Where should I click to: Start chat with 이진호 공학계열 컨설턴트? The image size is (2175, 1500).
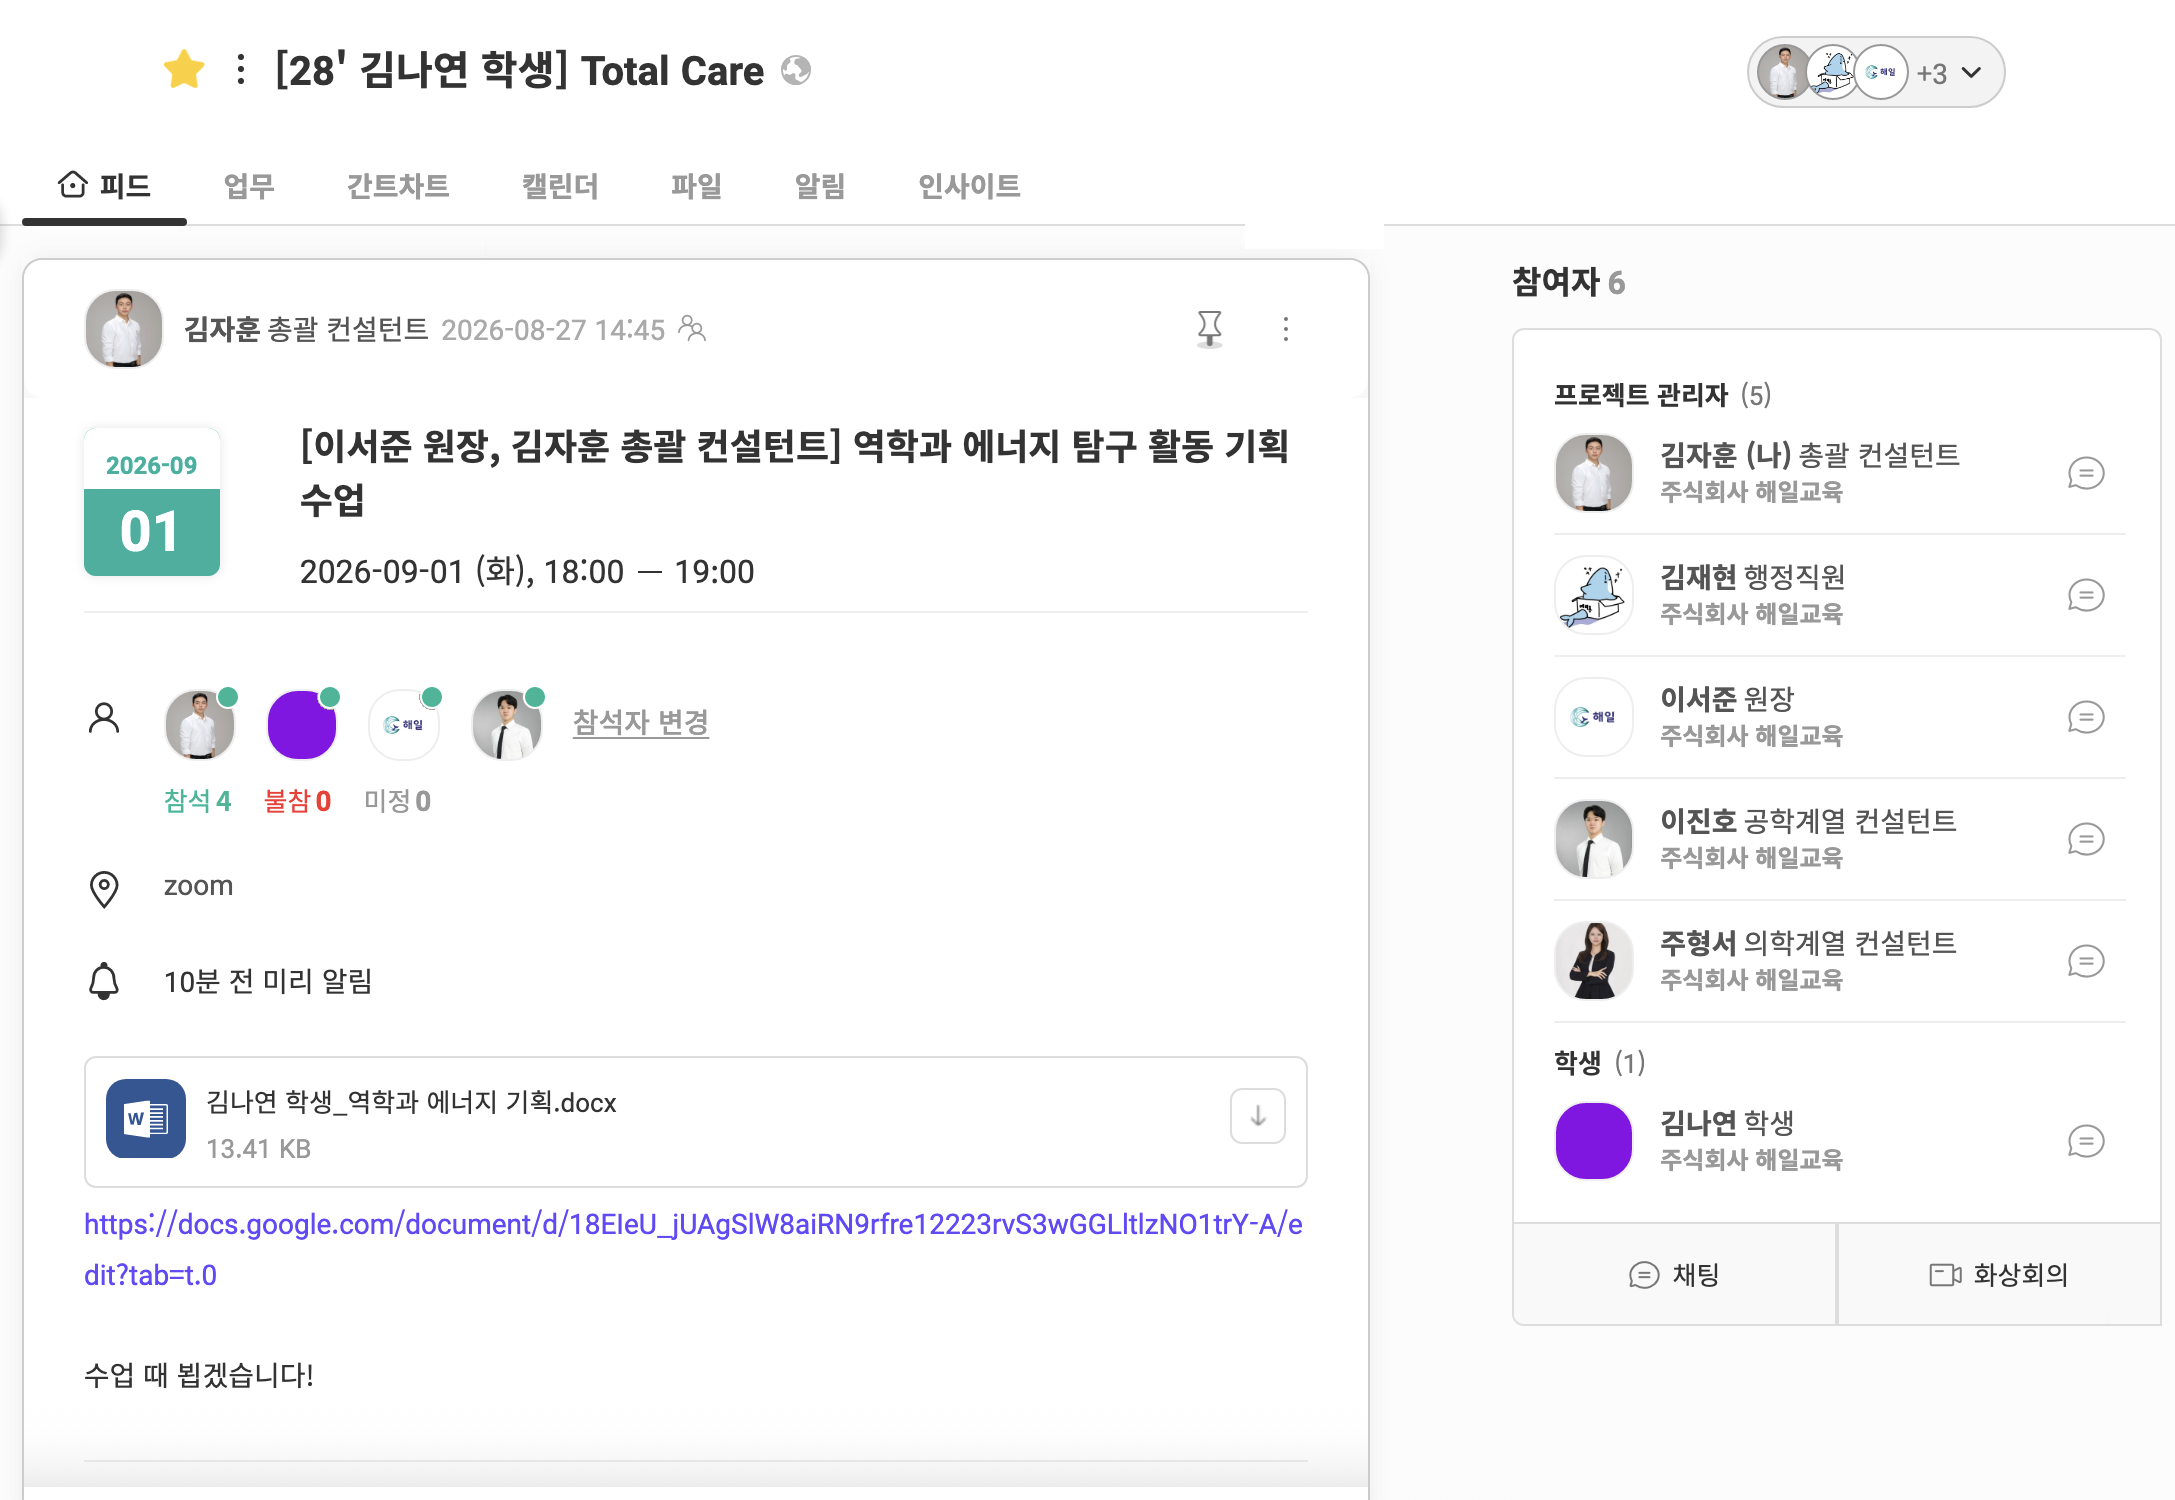[2086, 839]
